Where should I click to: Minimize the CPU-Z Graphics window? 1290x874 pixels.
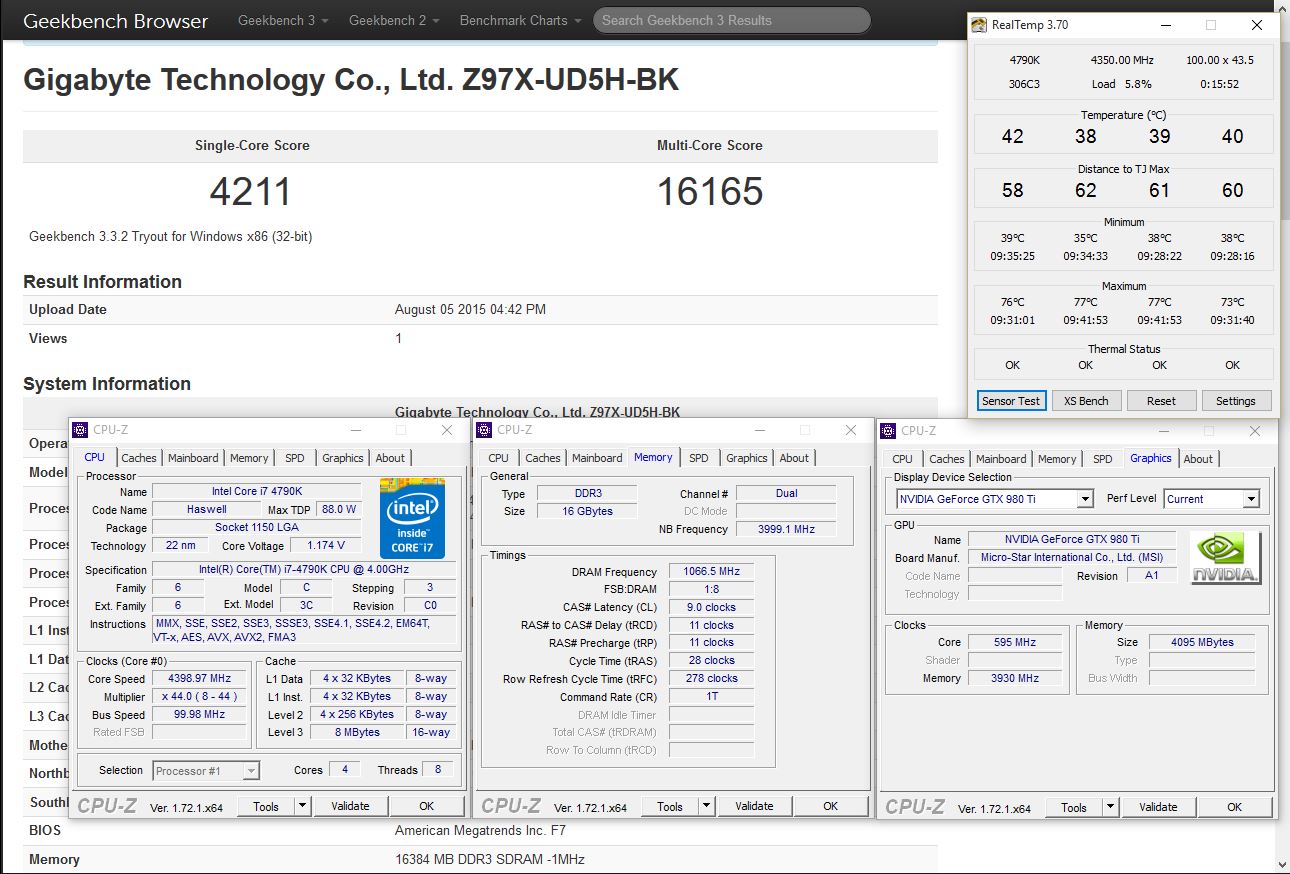pos(1162,431)
